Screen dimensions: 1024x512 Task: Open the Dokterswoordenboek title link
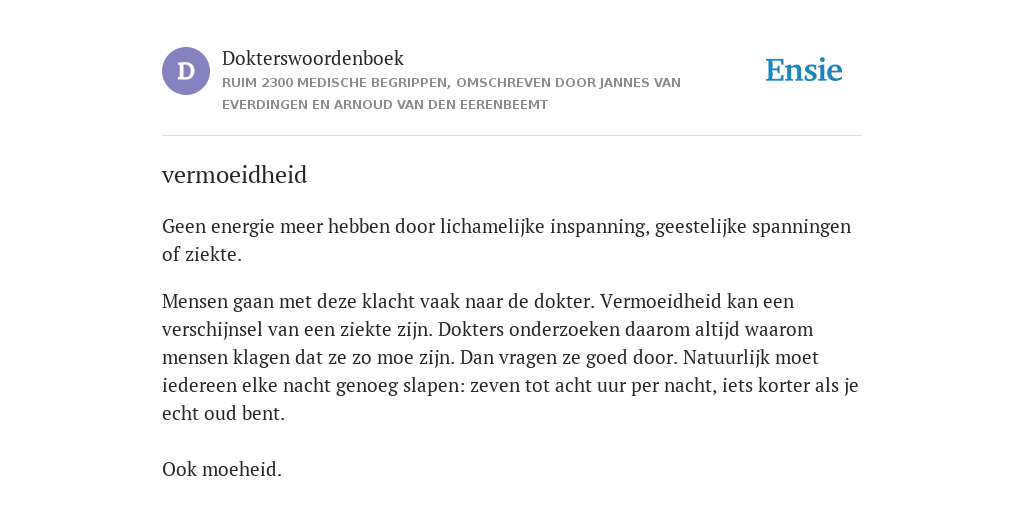[x=313, y=58]
